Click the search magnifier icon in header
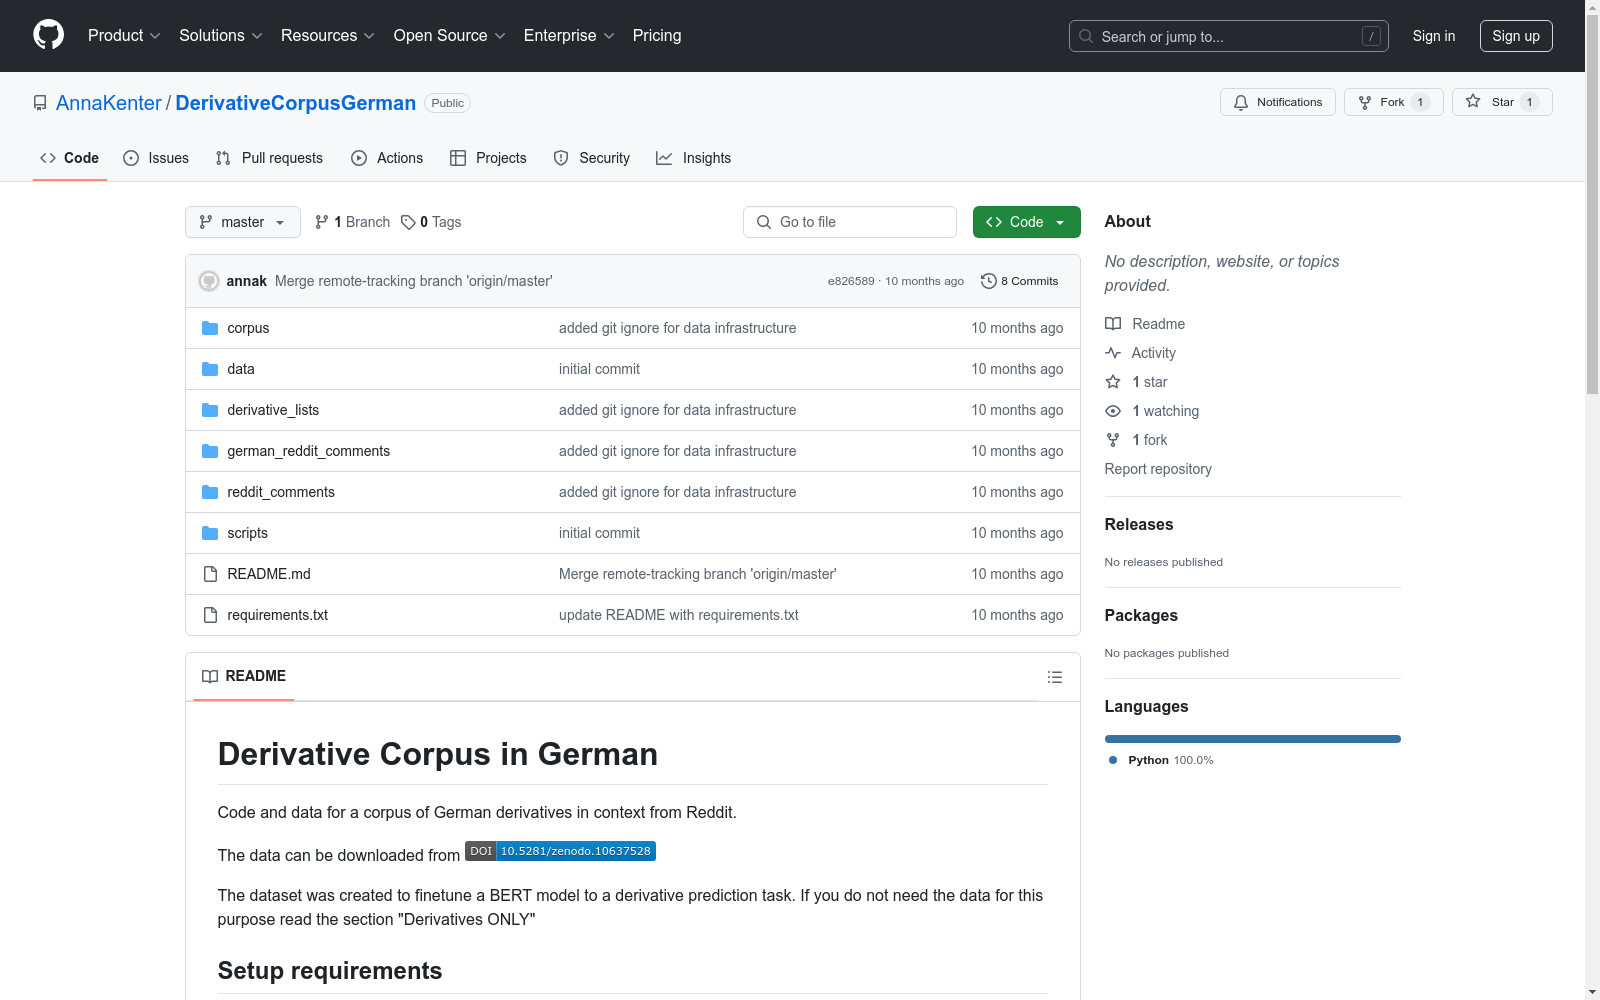 click(1086, 36)
